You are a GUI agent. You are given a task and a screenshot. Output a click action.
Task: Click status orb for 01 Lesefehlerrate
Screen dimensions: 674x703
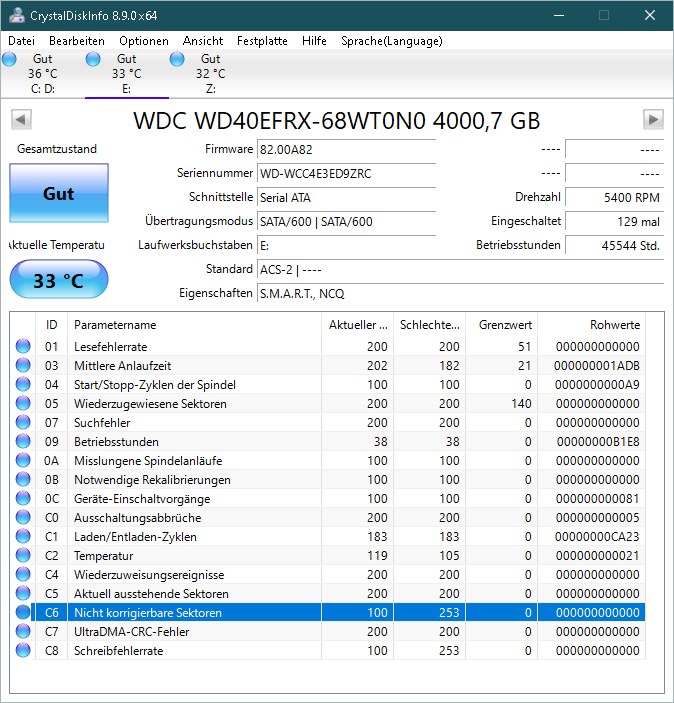point(23,346)
